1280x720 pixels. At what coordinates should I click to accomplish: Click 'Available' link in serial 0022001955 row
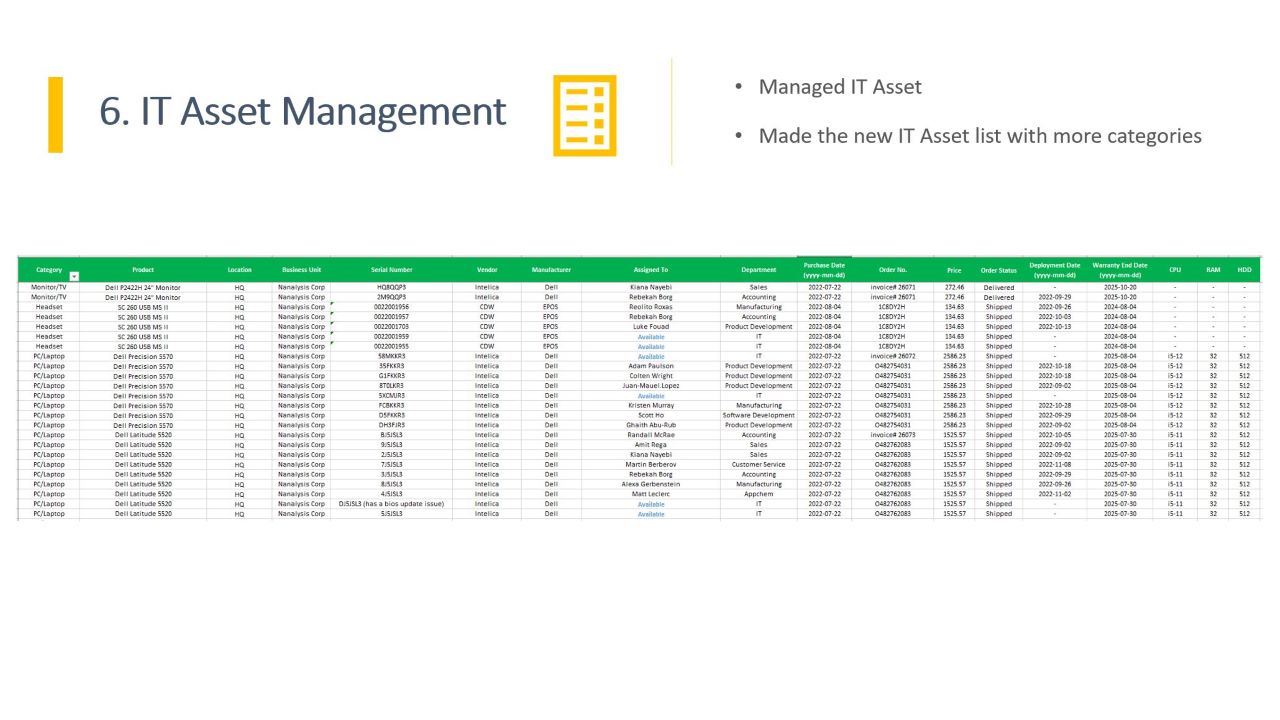tap(651, 347)
